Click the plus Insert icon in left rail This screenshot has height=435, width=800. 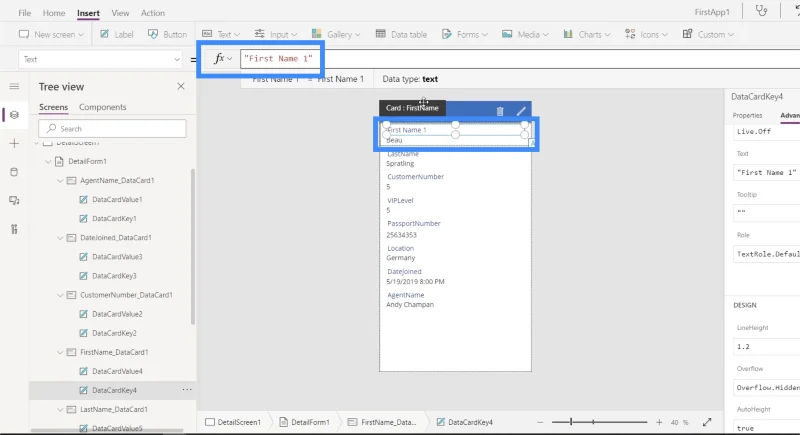pyautogui.click(x=14, y=143)
